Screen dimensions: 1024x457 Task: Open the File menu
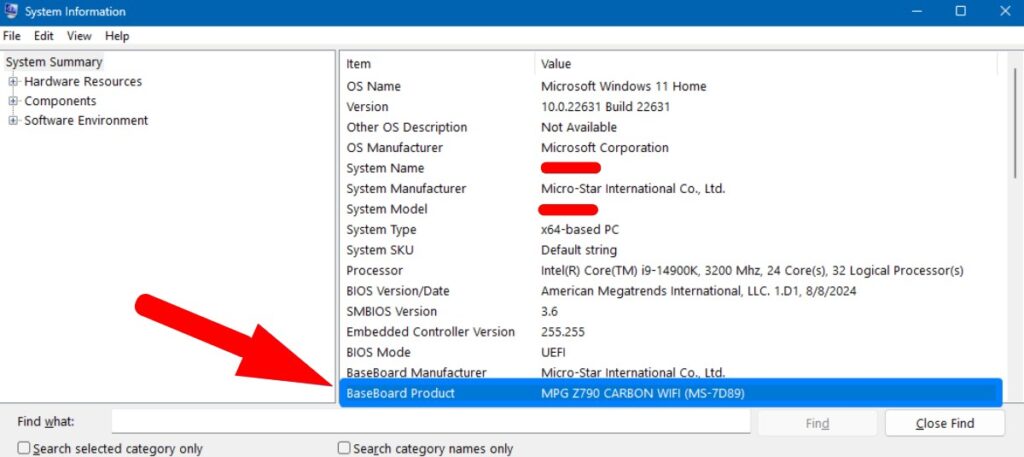click(x=12, y=36)
